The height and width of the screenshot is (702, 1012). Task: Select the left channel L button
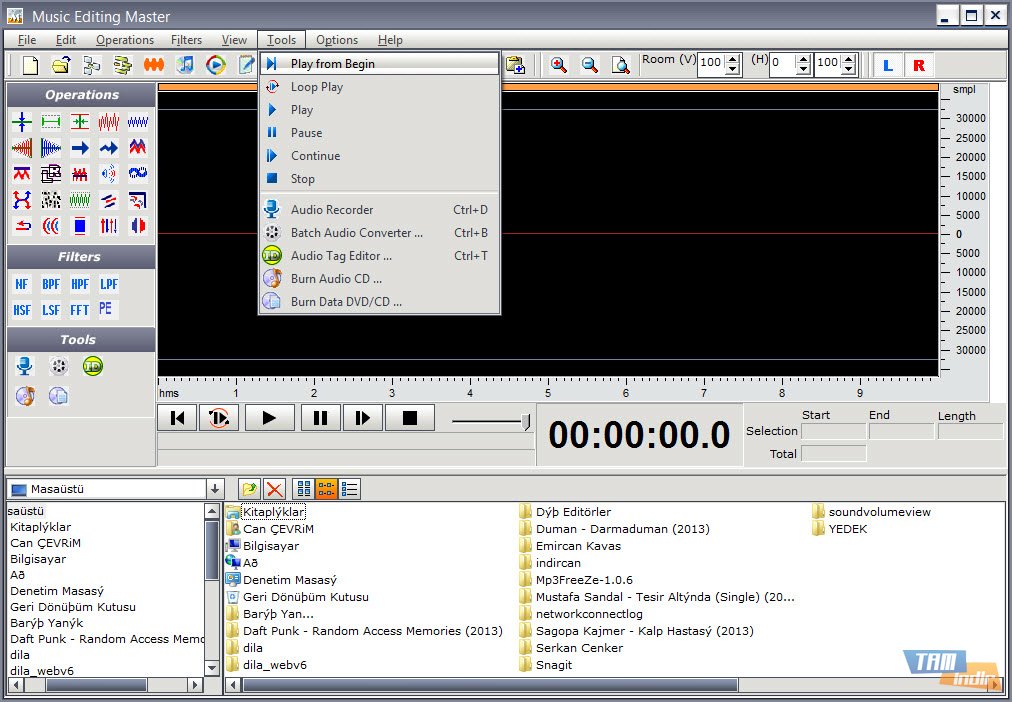tap(888, 65)
